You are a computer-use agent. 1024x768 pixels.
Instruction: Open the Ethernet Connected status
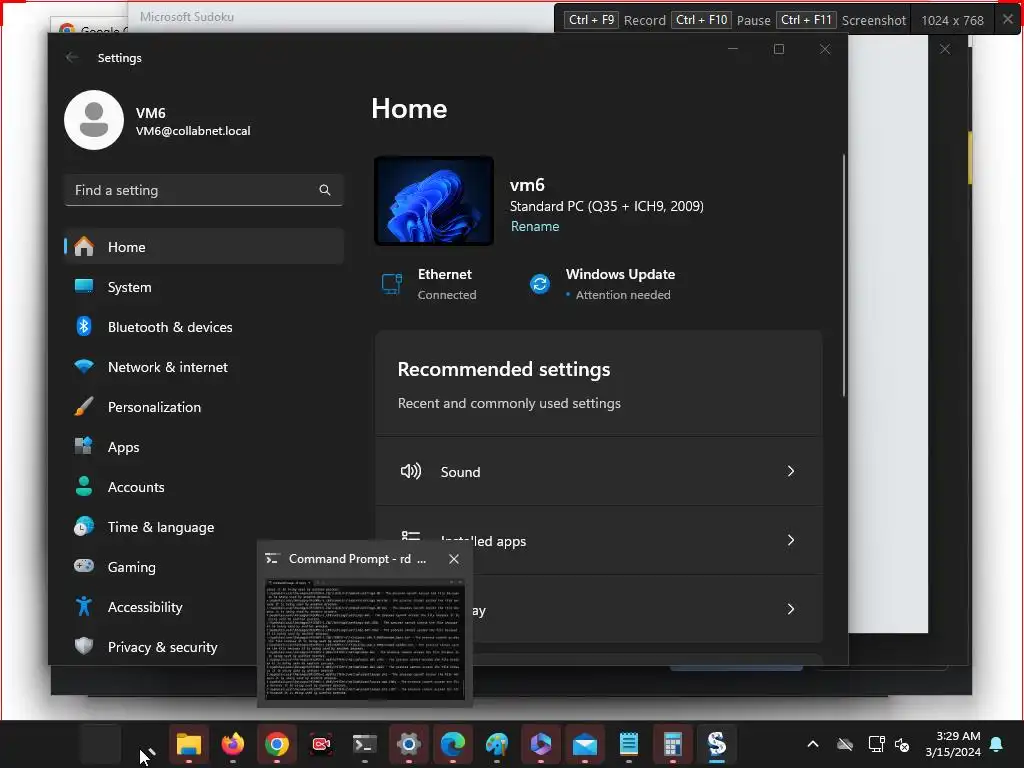pos(430,284)
